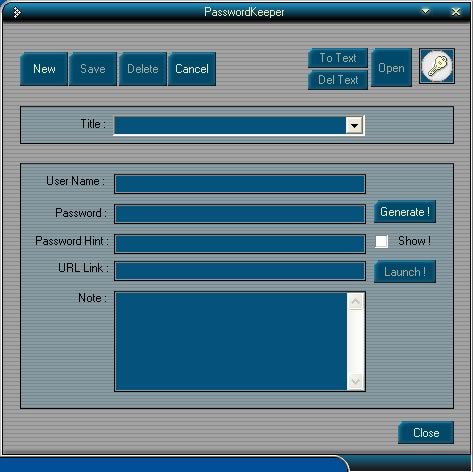Viewport: 473px width, 472px height.
Task: Click the Cancel button
Action: pos(192,69)
